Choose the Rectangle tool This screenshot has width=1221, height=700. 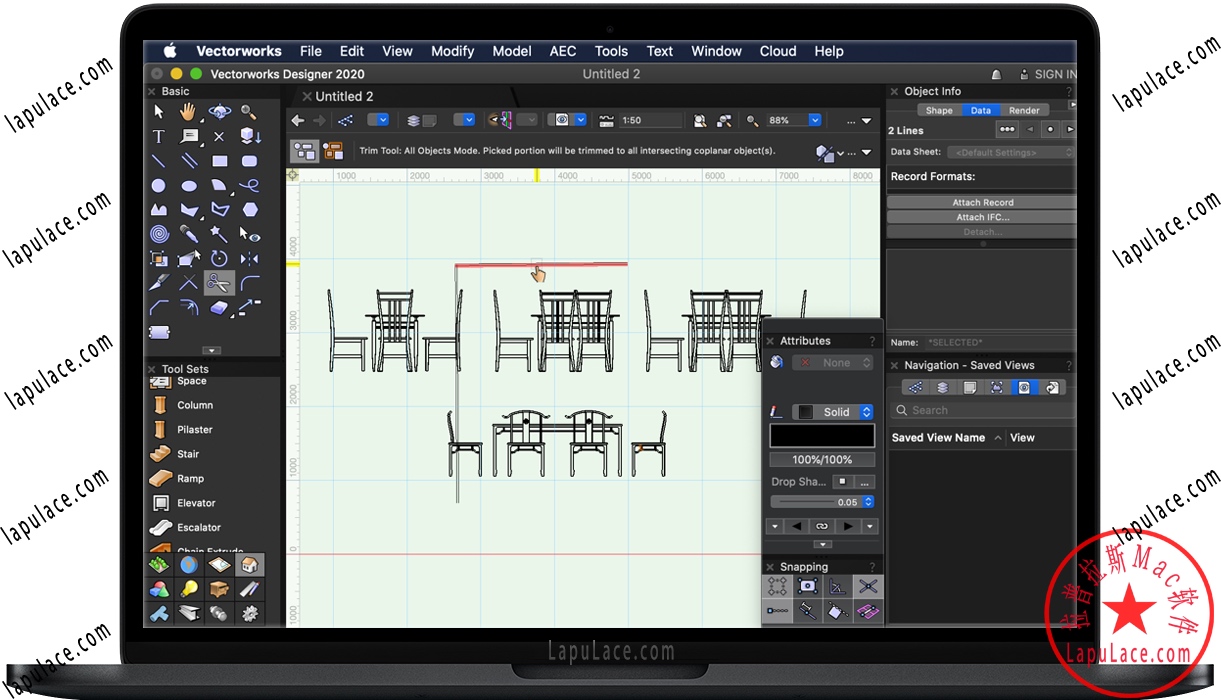(219, 160)
